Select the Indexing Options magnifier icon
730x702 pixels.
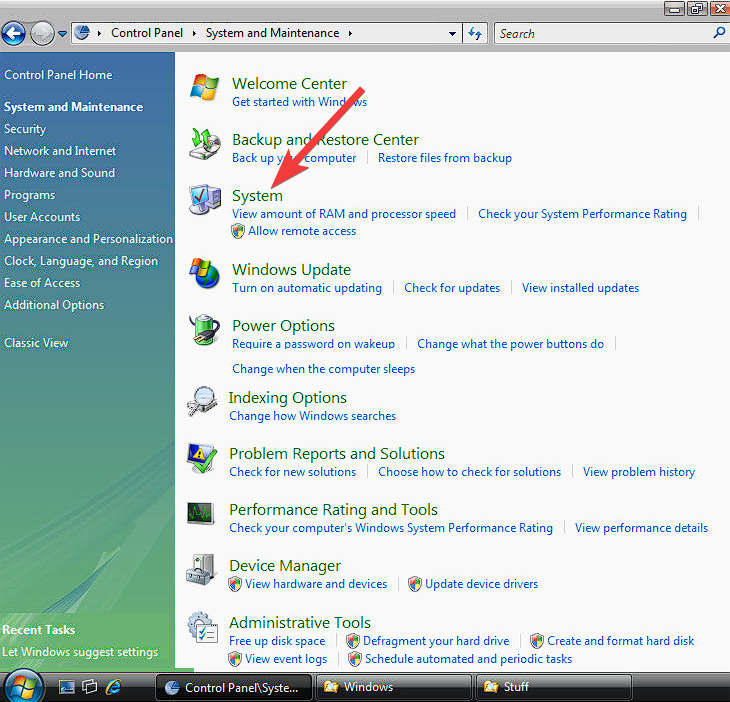click(202, 402)
